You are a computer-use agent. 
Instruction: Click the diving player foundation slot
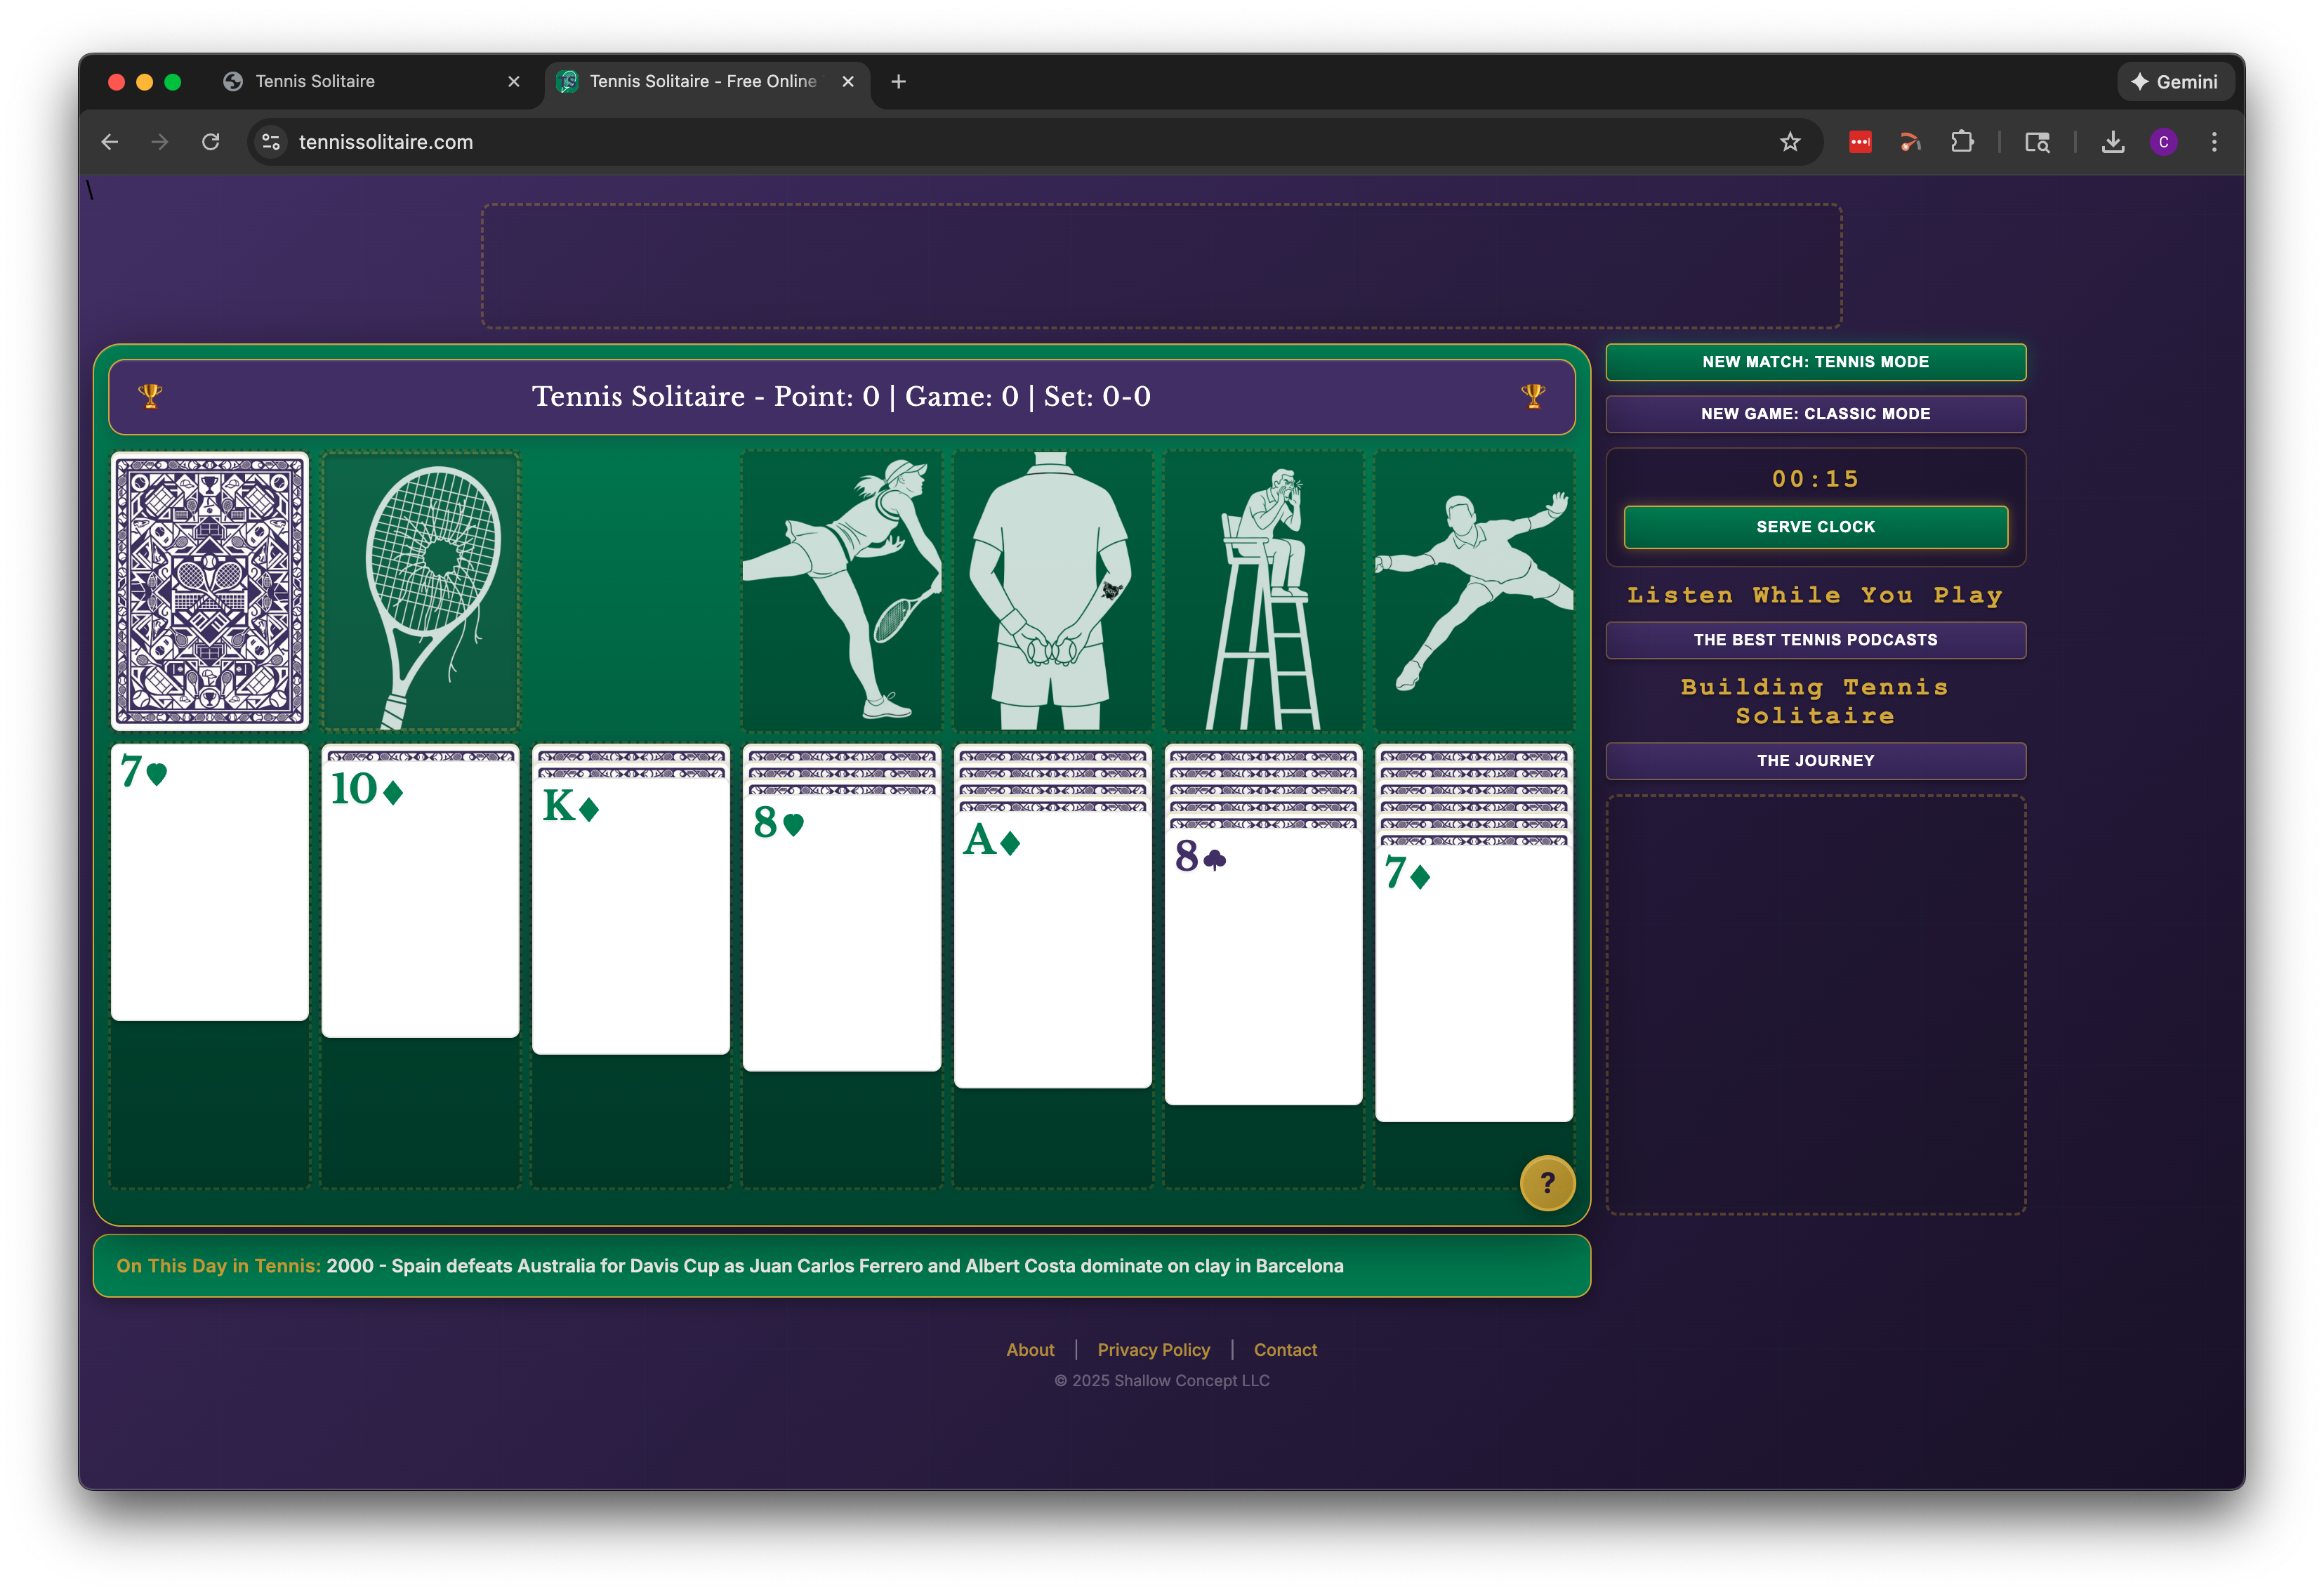point(1474,591)
